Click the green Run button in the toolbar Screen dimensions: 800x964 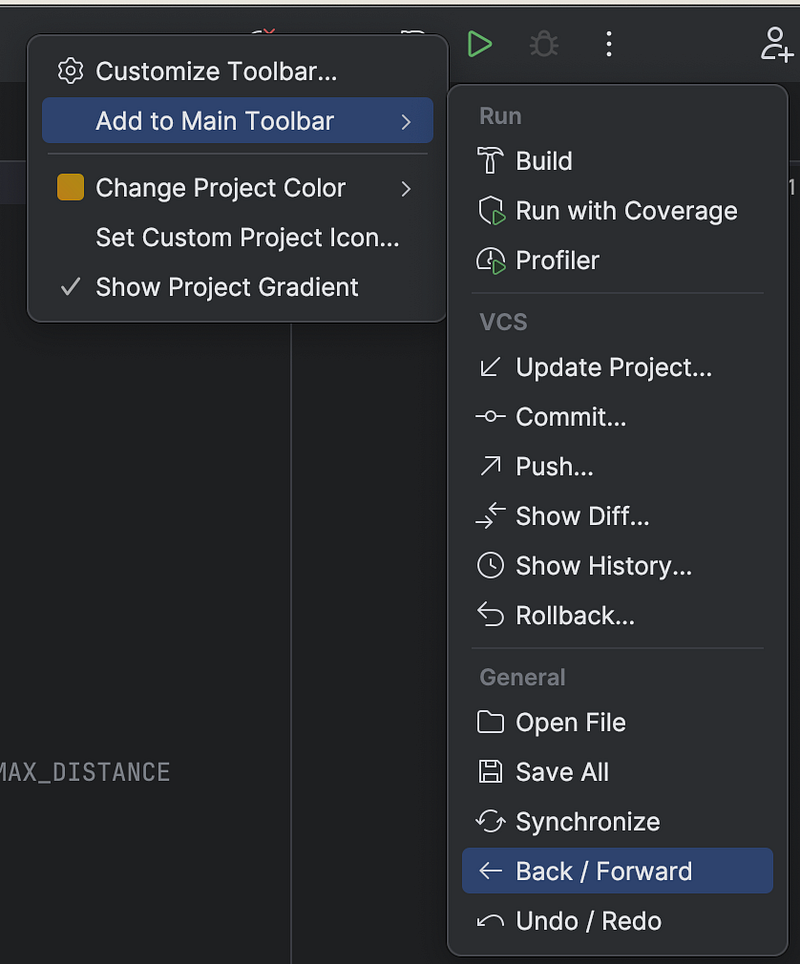[479, 43]
